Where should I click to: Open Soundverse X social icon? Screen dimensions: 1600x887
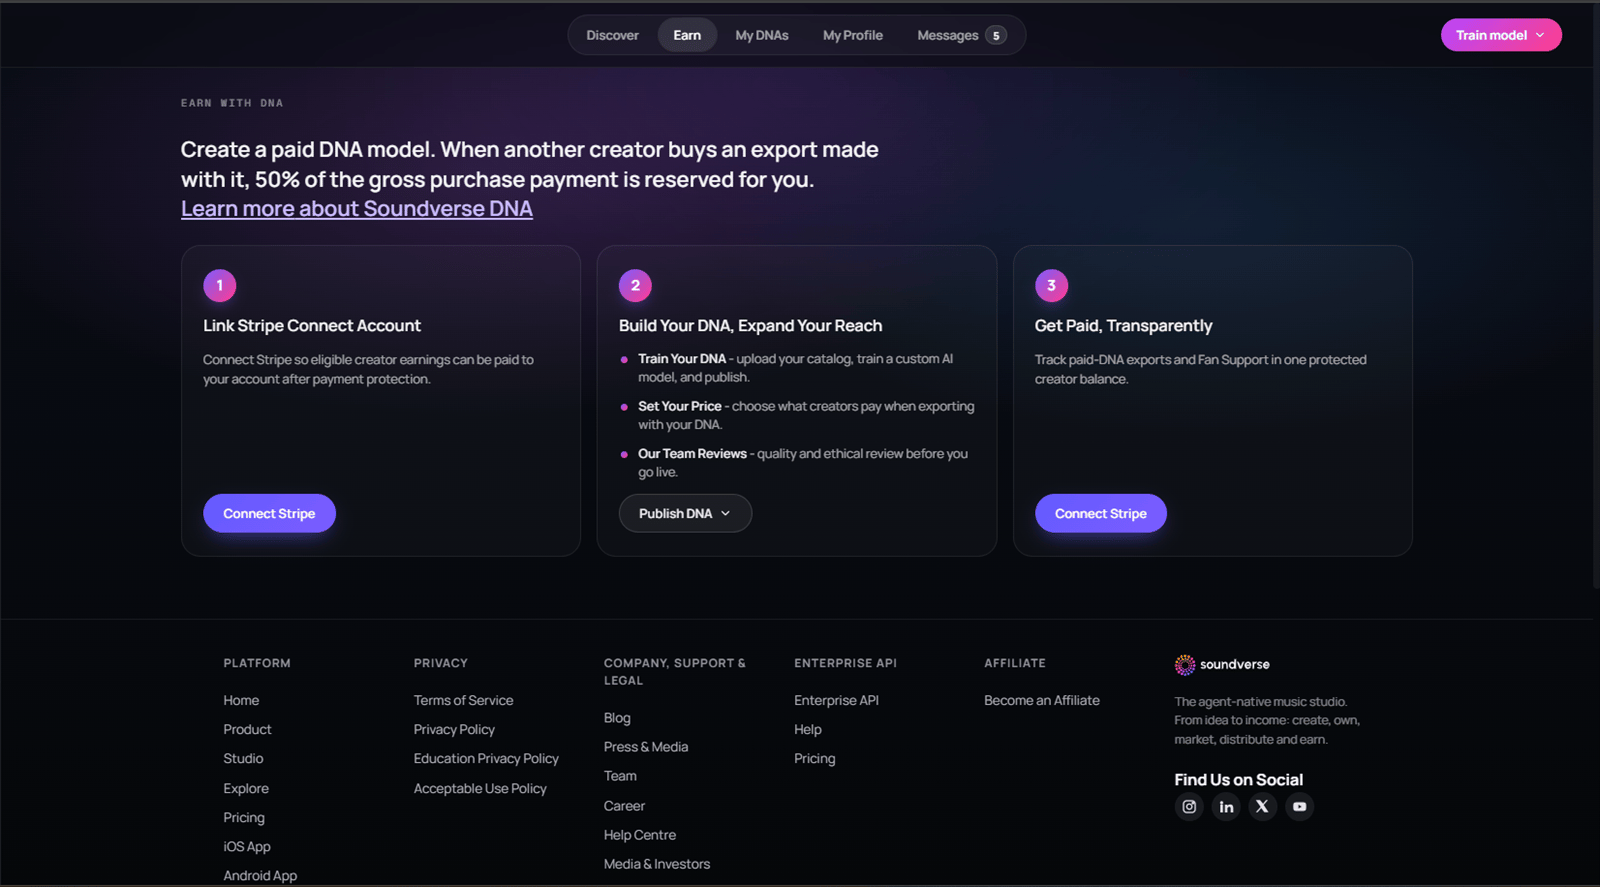[x=1262, y=807]
